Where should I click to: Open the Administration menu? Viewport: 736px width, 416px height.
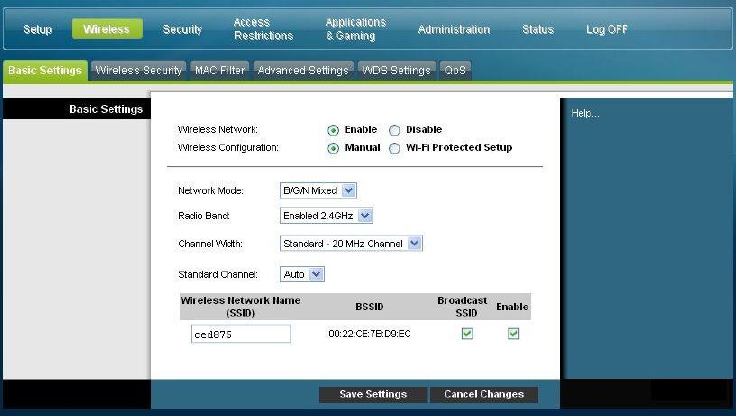click(454, 30)
